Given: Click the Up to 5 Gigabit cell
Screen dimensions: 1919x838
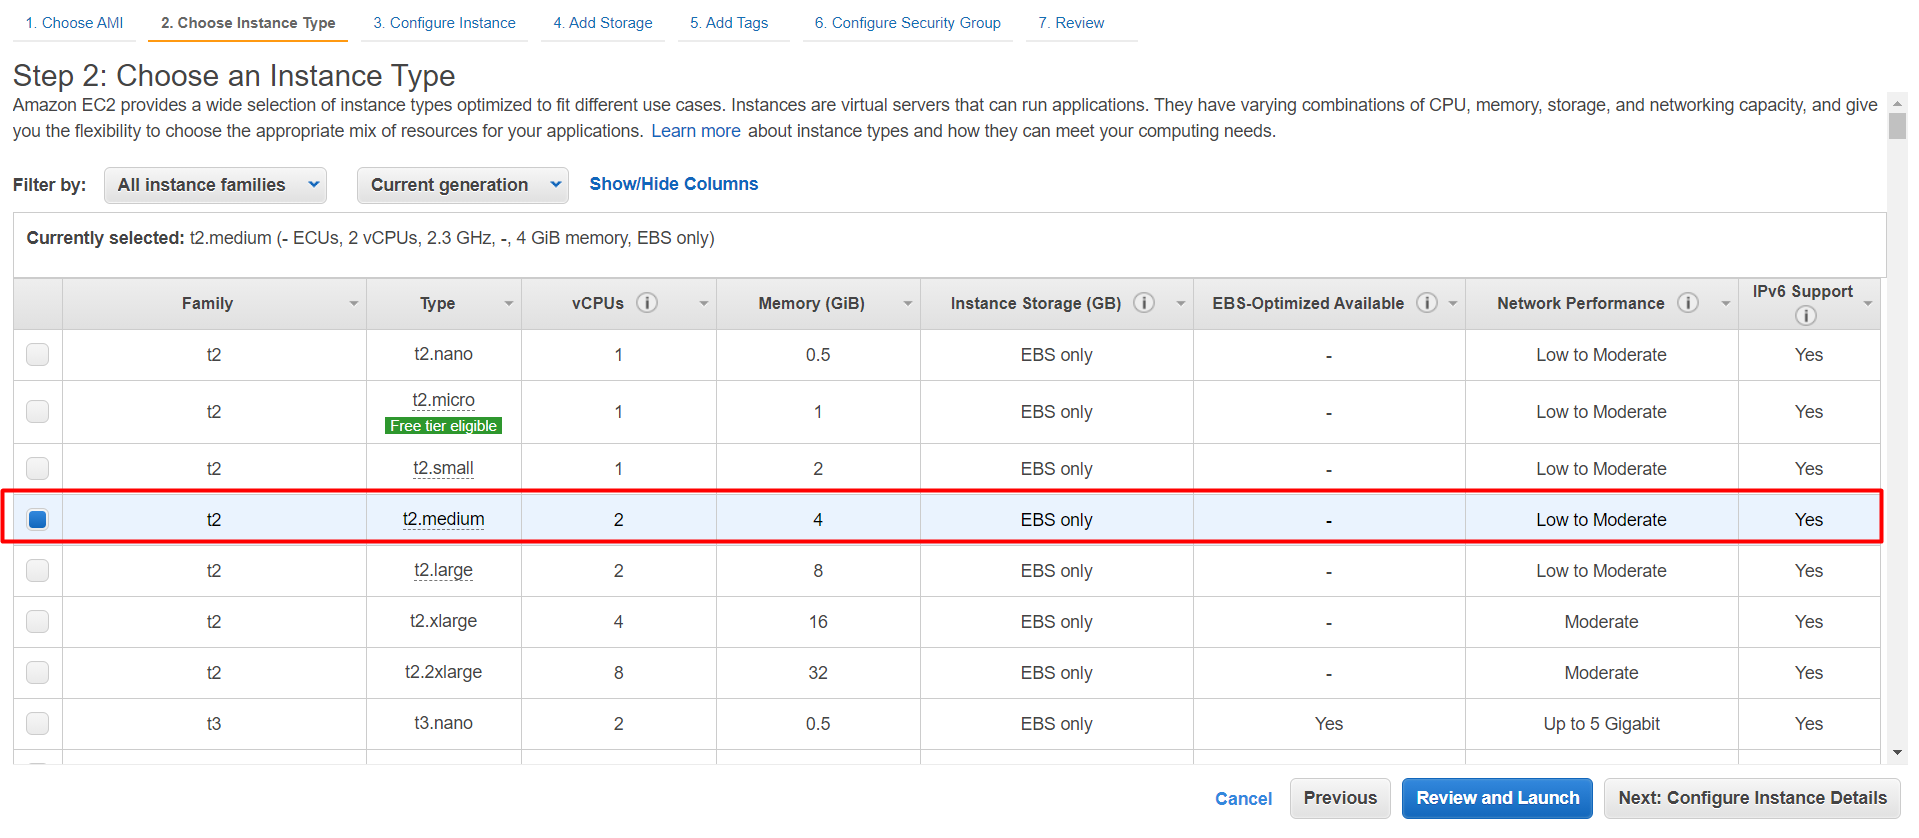Looking at the screenshot, I should pos(1601,724).
